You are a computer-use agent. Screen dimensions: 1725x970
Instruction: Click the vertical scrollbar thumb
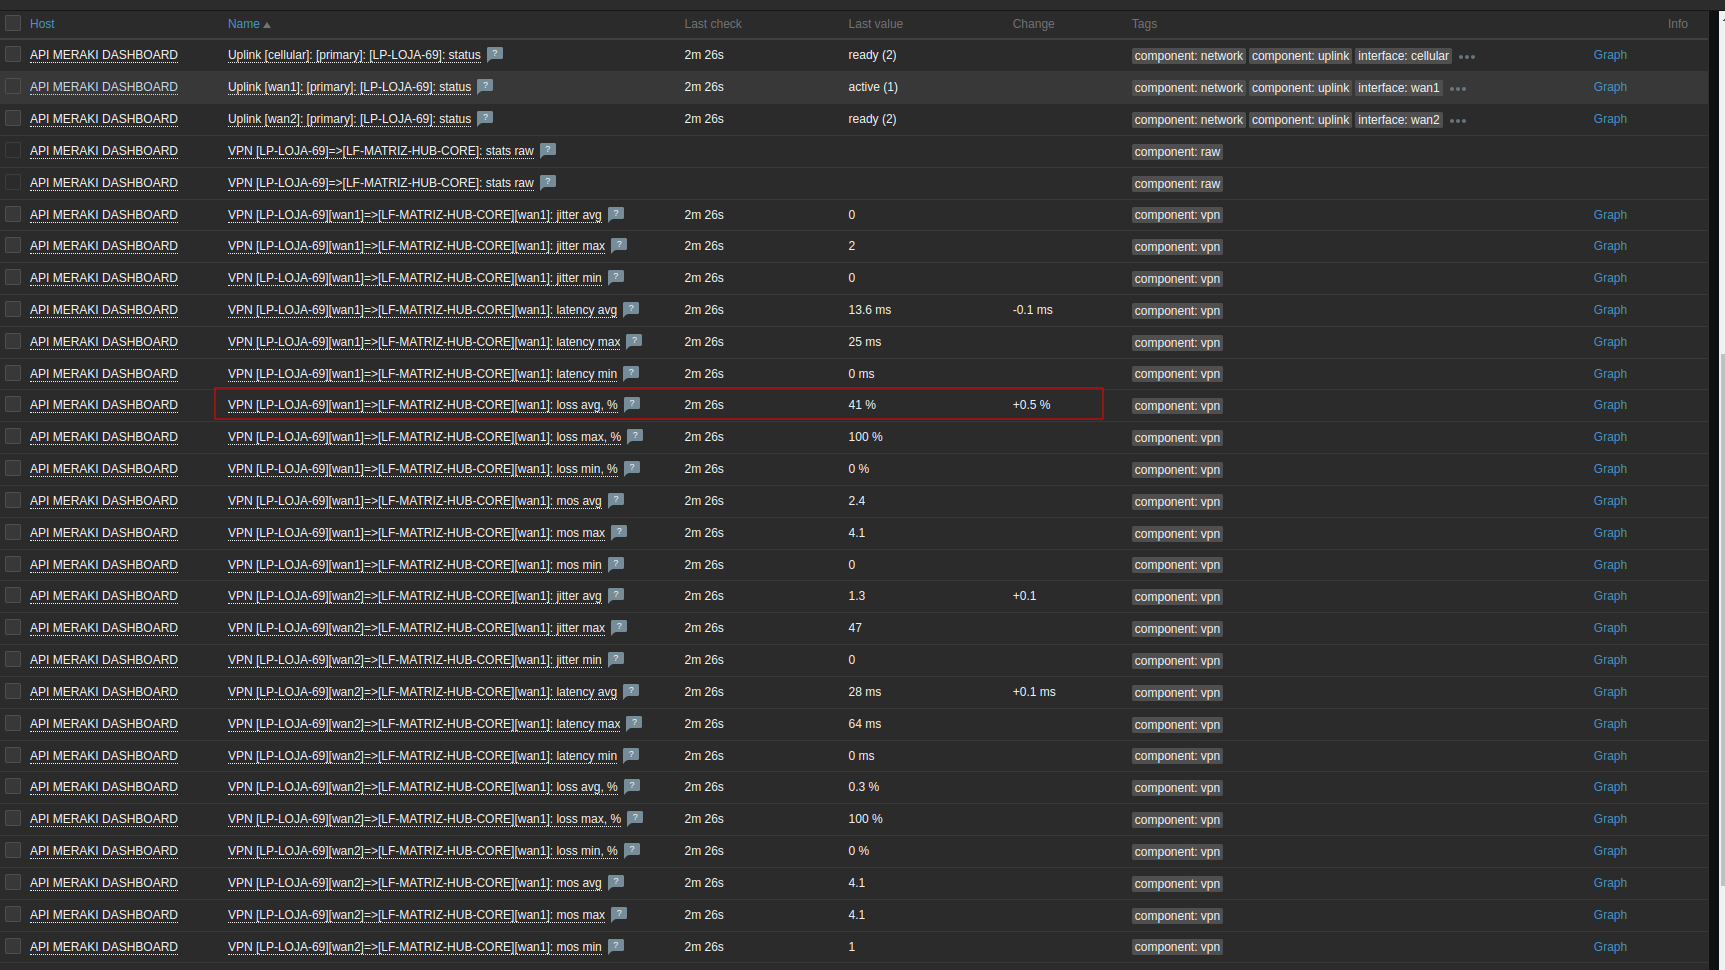[1721, 620]
